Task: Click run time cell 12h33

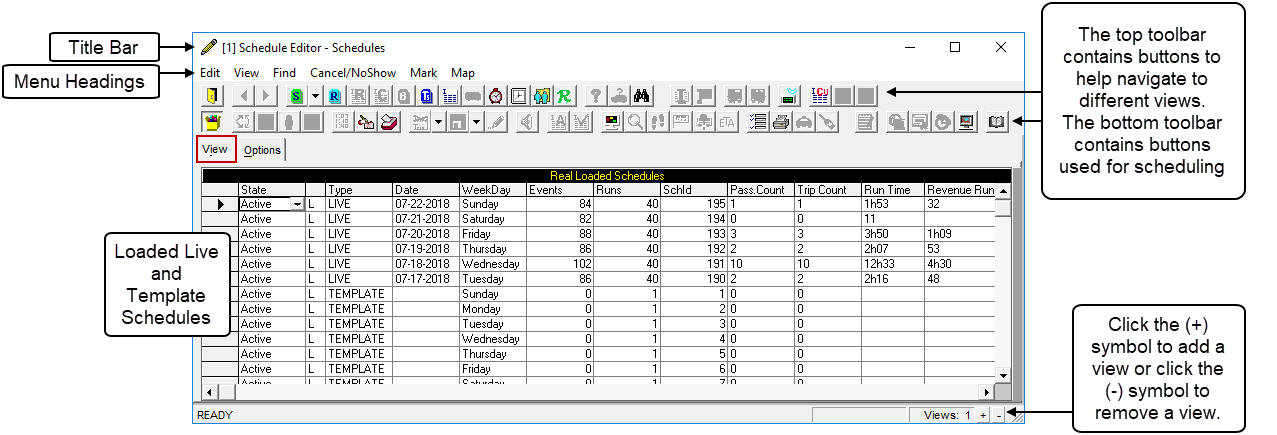Action: pyautogui.click(x=892, y=264)
